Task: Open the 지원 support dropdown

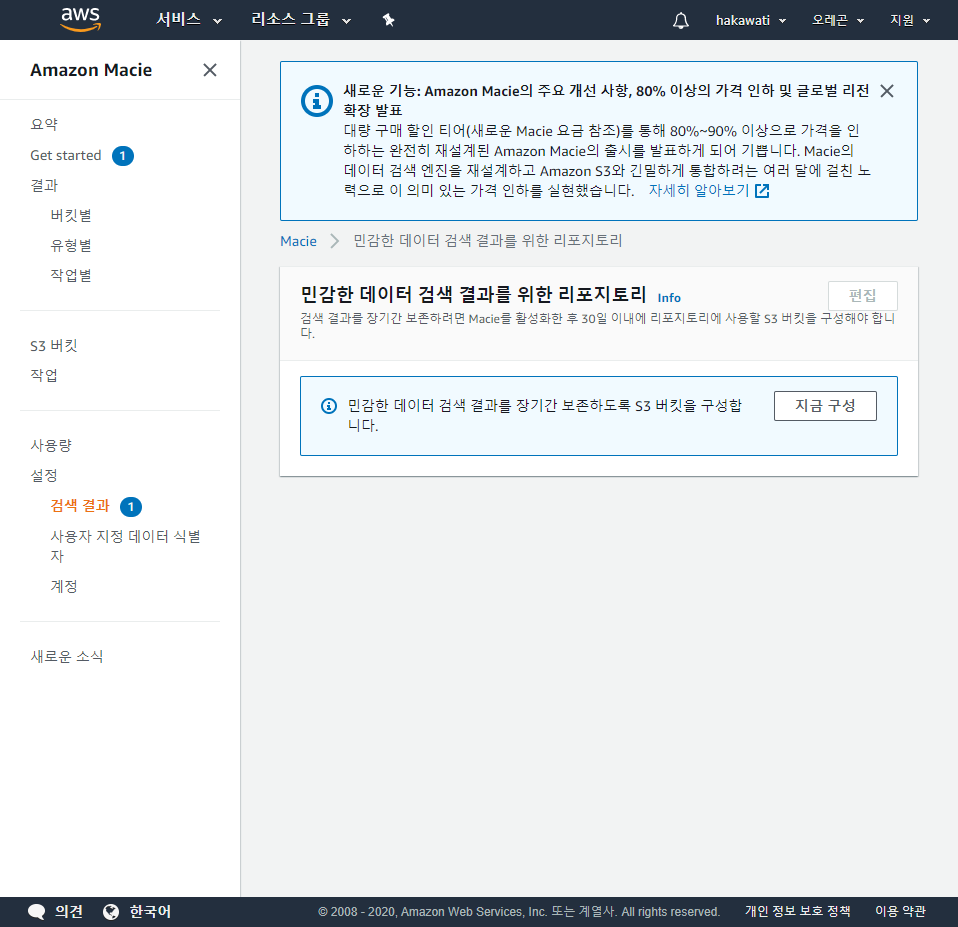Action: click(910, 21)
